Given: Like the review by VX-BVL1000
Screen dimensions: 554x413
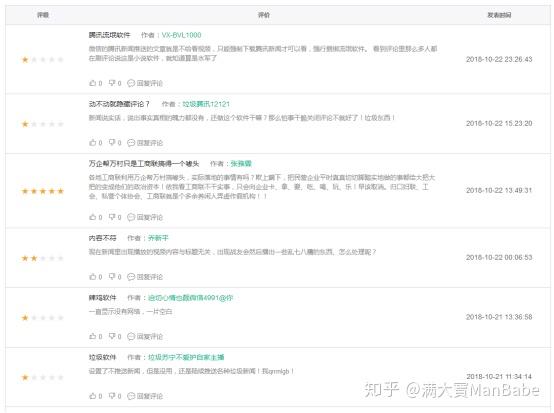Looking at the screenshot, I should click(96, 83).
